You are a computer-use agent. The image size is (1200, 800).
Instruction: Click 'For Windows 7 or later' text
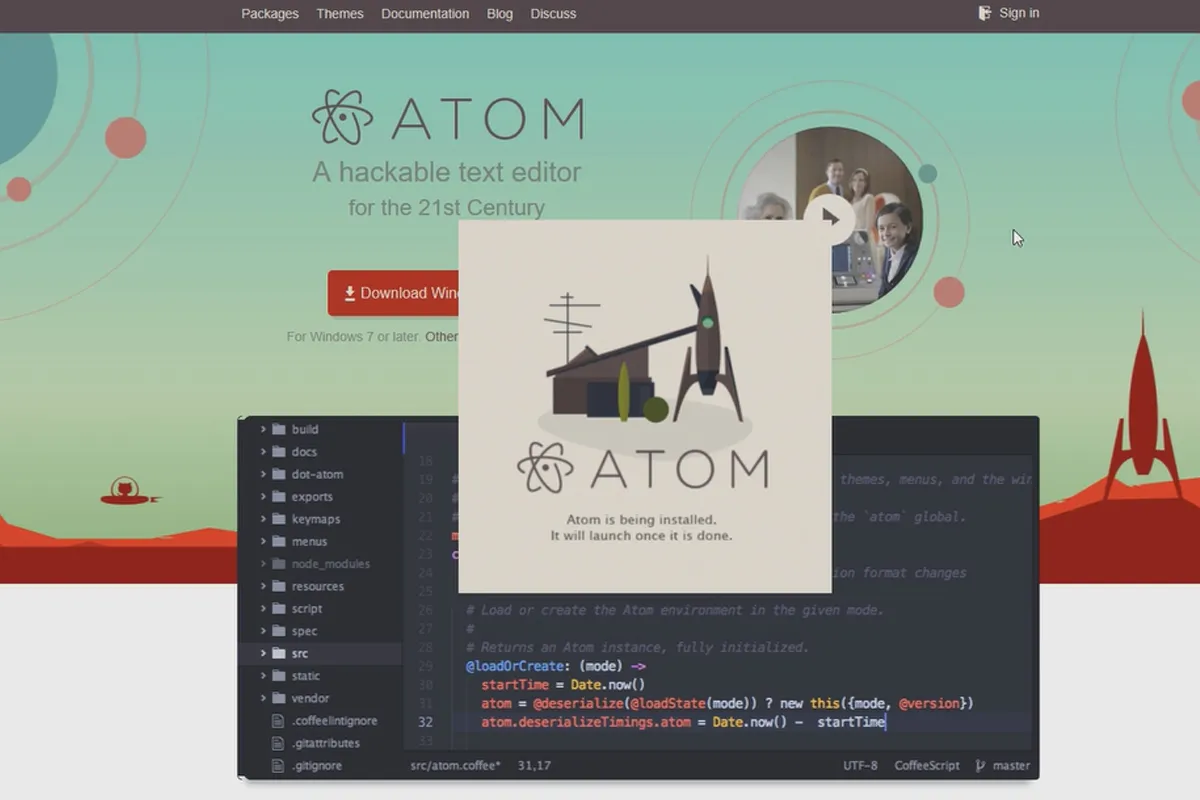point(353,337)
